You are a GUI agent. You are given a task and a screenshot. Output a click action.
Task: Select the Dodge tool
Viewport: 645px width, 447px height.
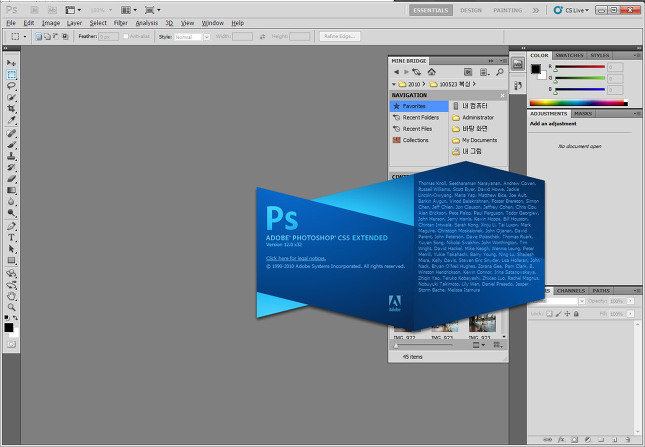click(x=11, y=213)
